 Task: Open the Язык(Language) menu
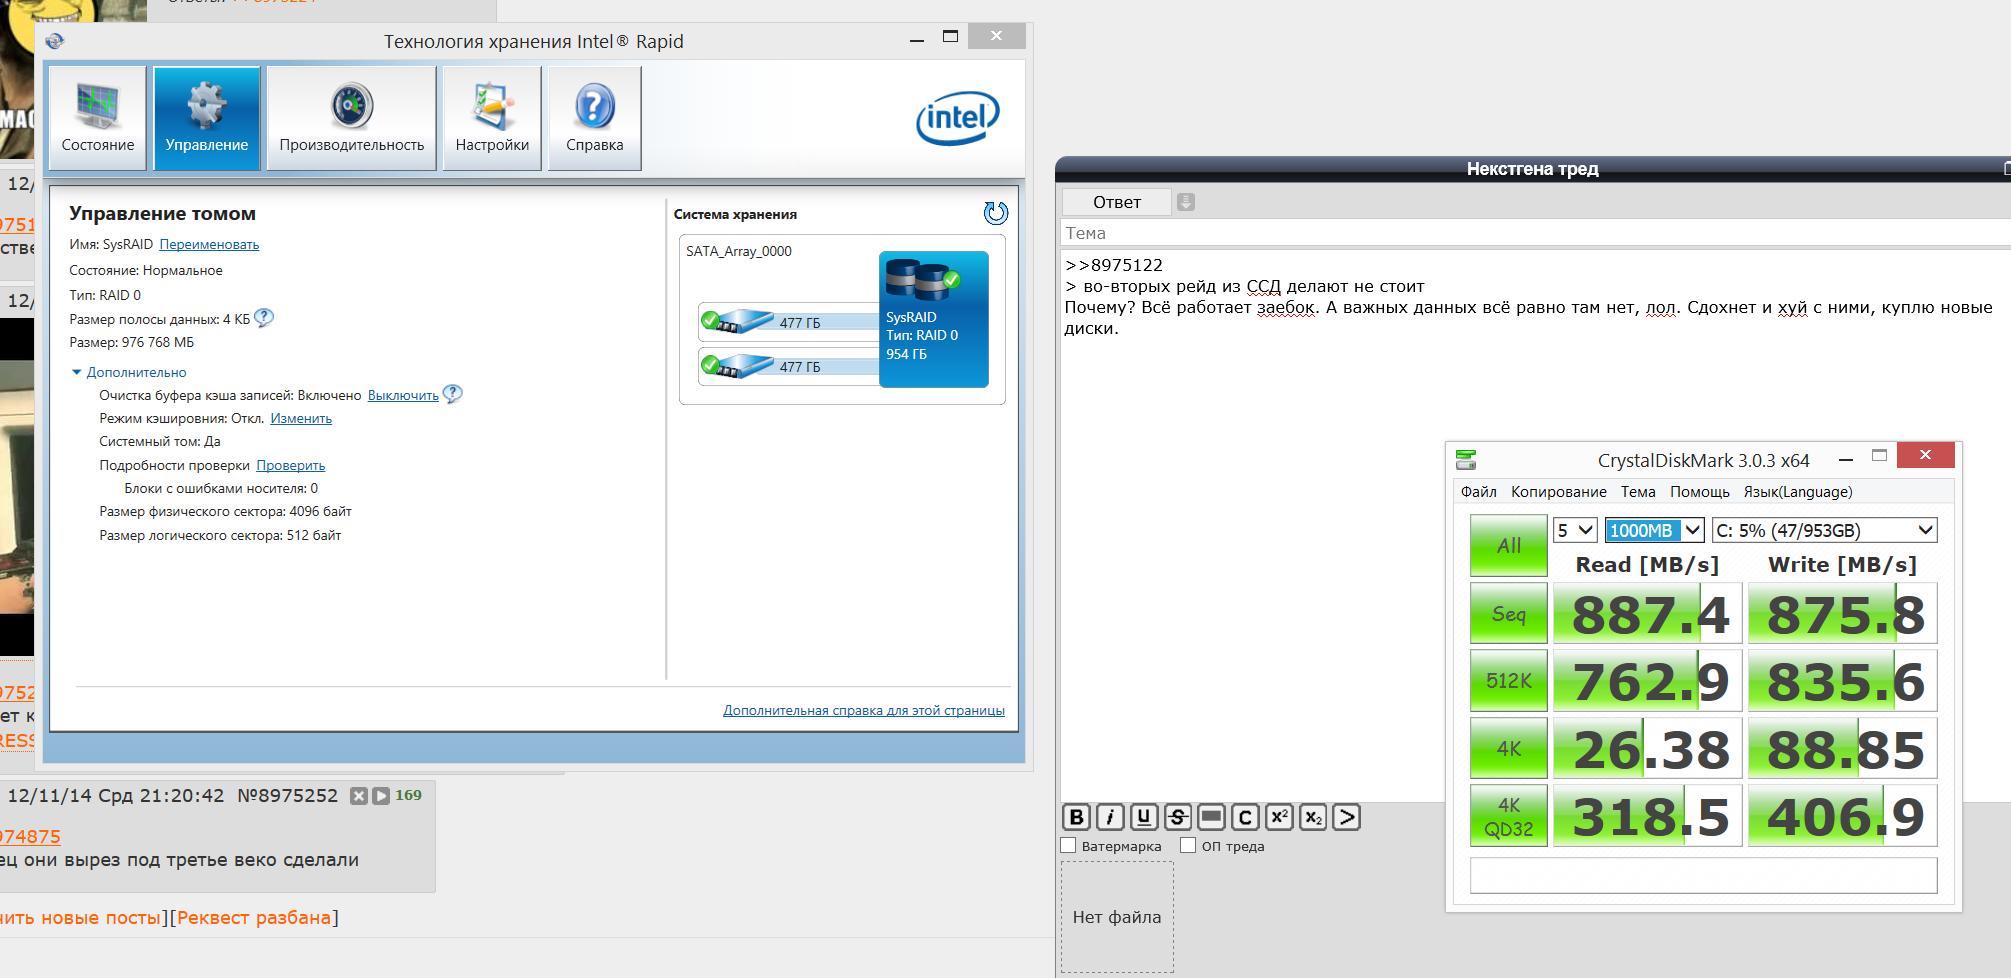tap(1798, 491)
